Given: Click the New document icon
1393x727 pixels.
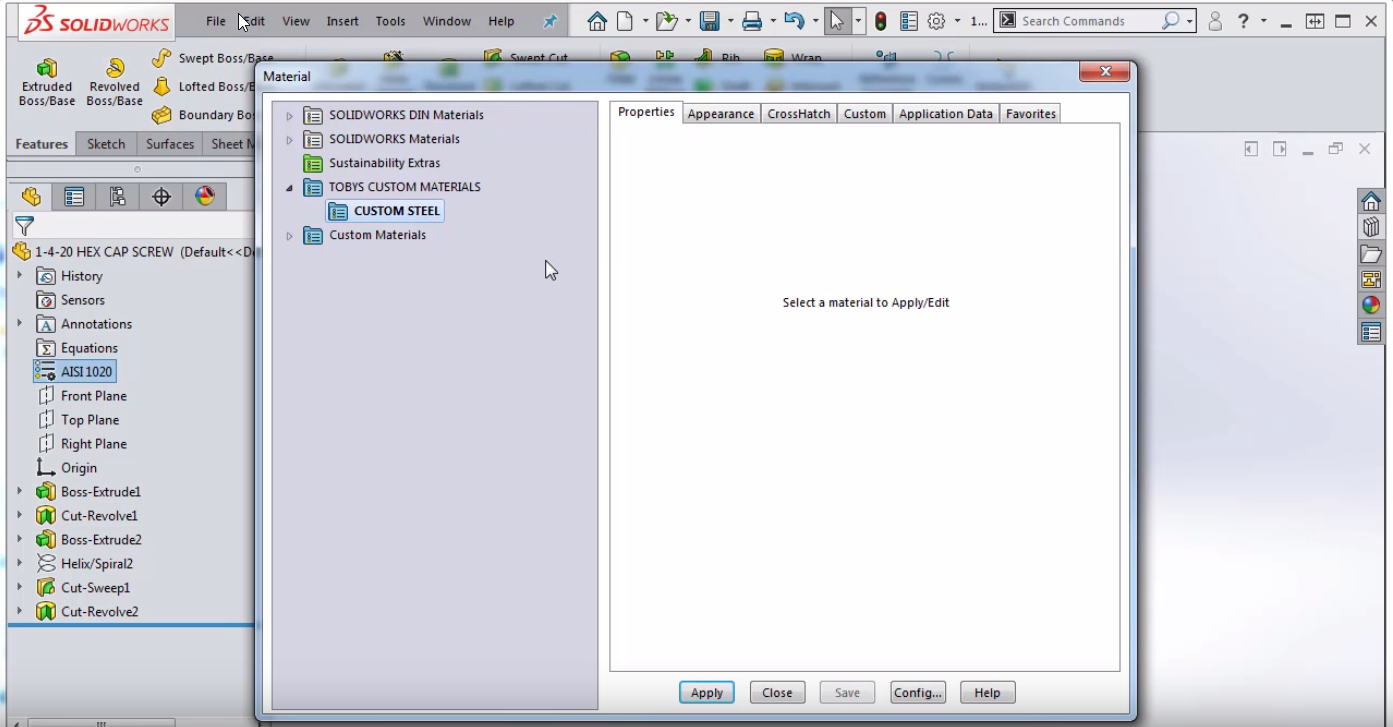Looking at the screenshot, I should [x=625, y=21].
